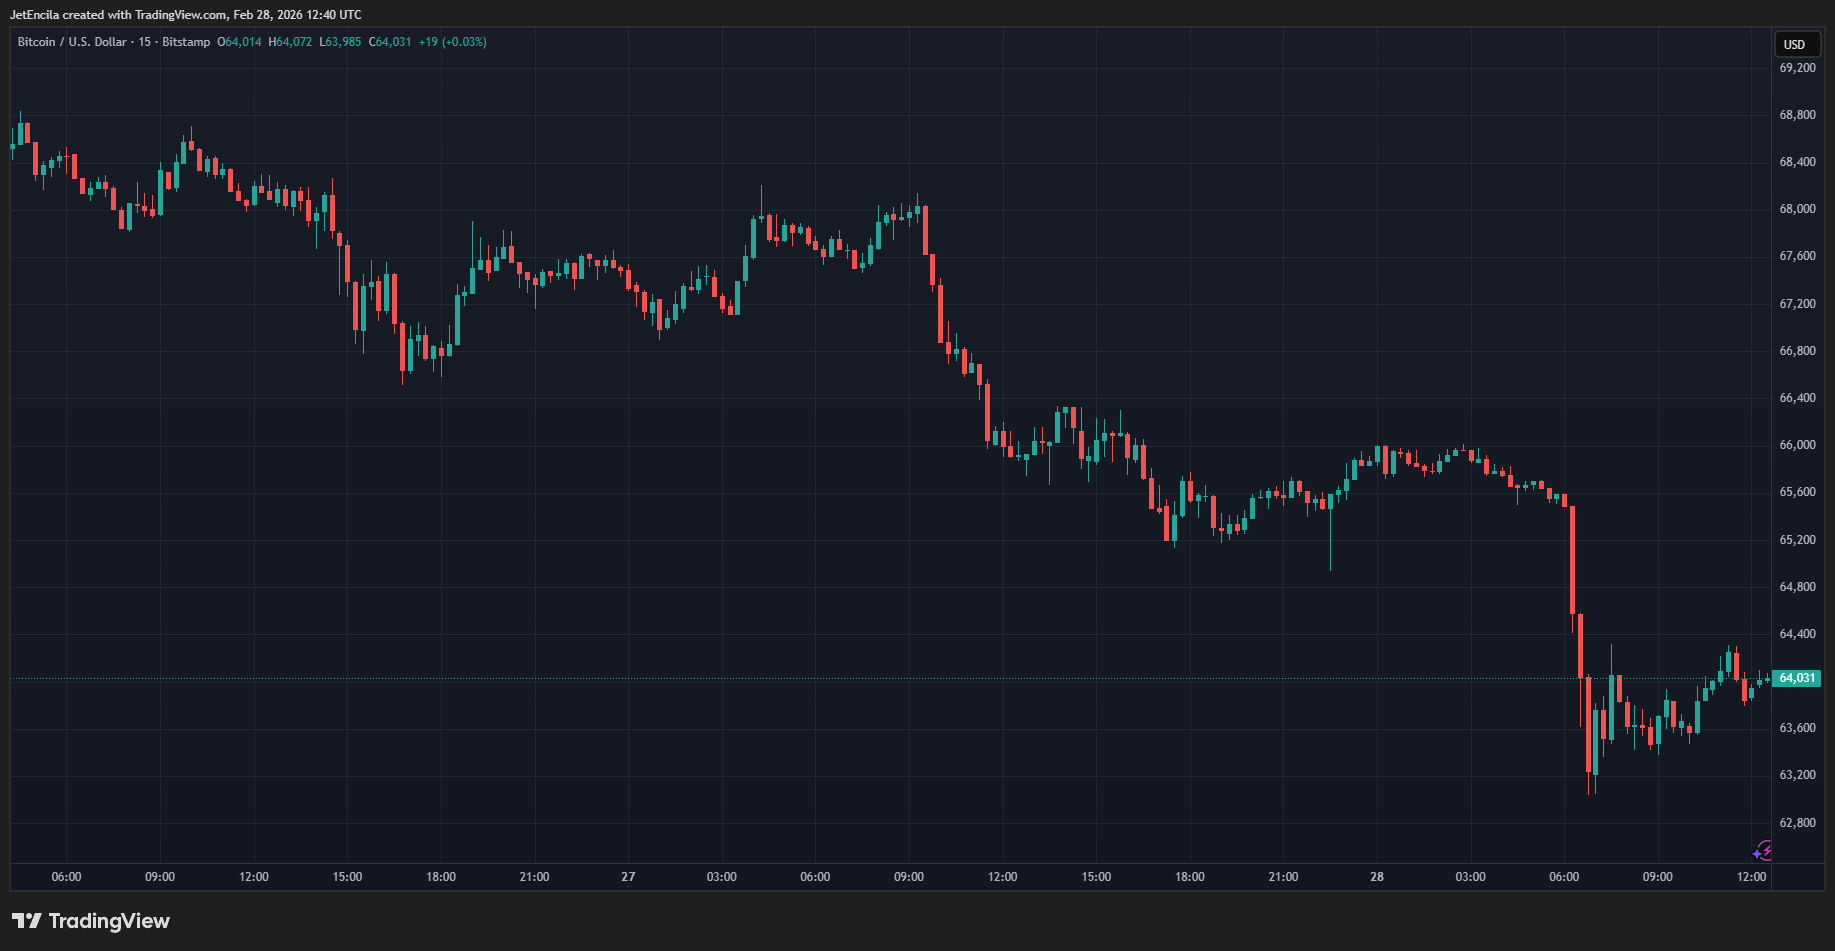Click the 66,000 price scale level

tap(1797, 445)
